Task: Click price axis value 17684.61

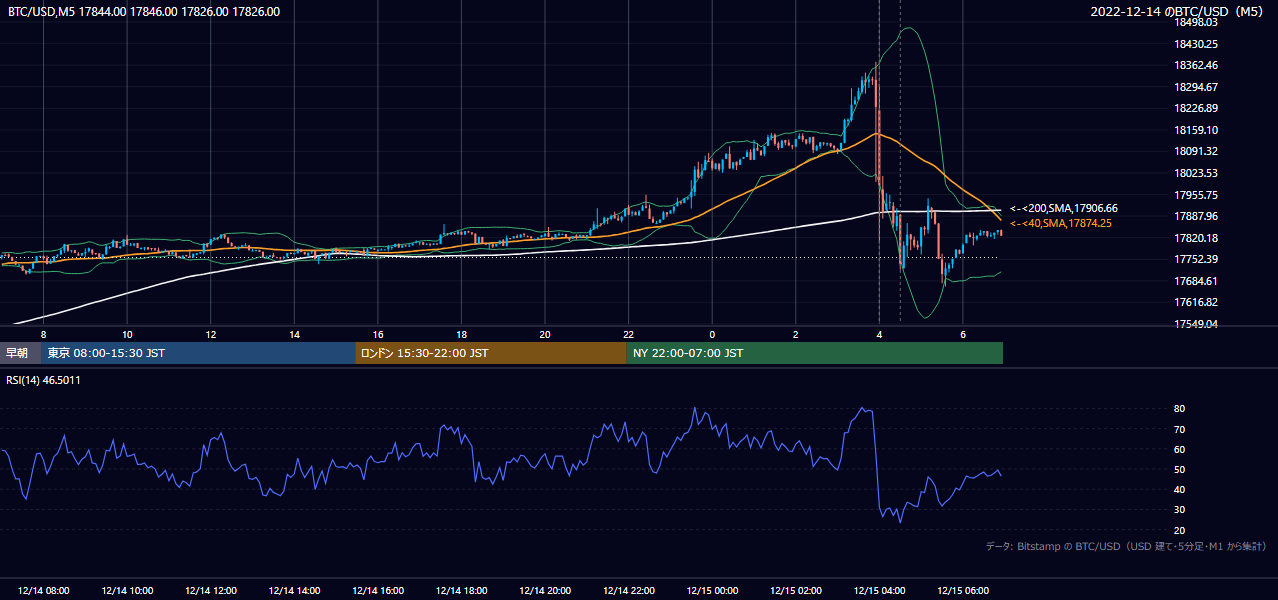Action: (x=1195, y=281)
